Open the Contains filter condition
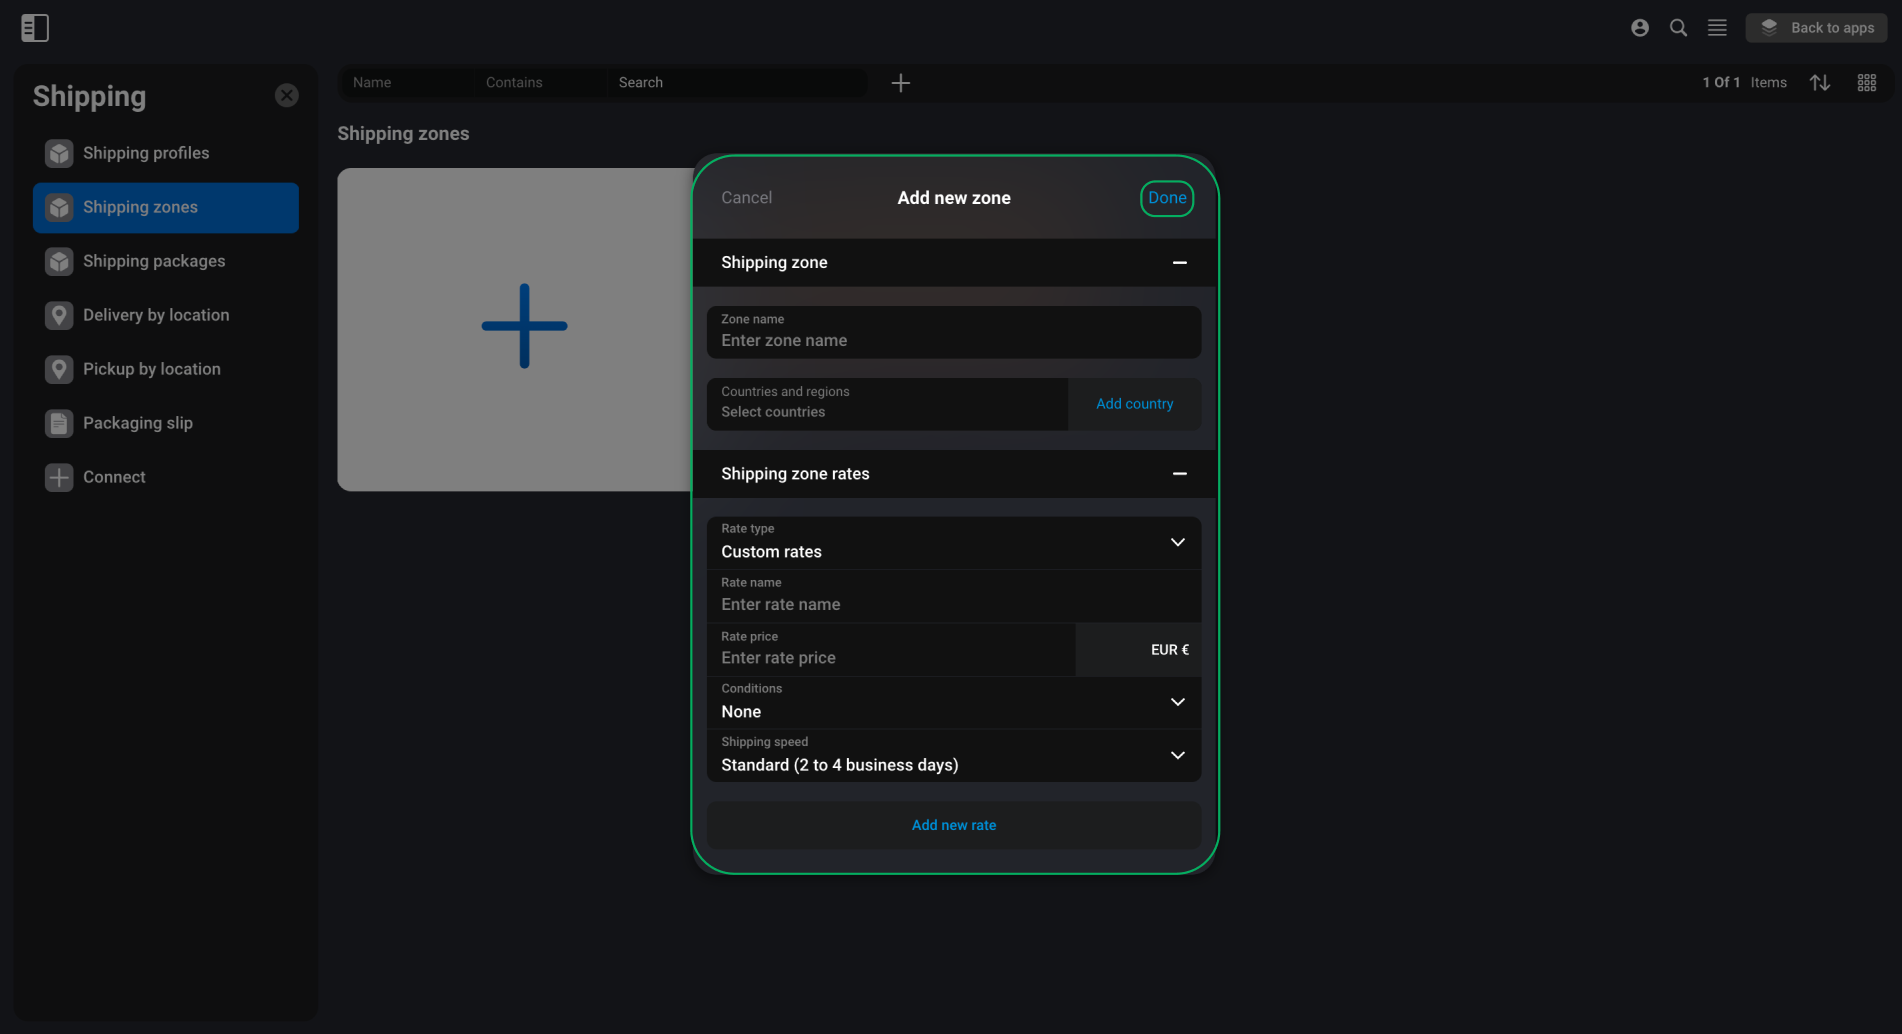Screen dimensions: 1902x1034 [x=540, y=83]
